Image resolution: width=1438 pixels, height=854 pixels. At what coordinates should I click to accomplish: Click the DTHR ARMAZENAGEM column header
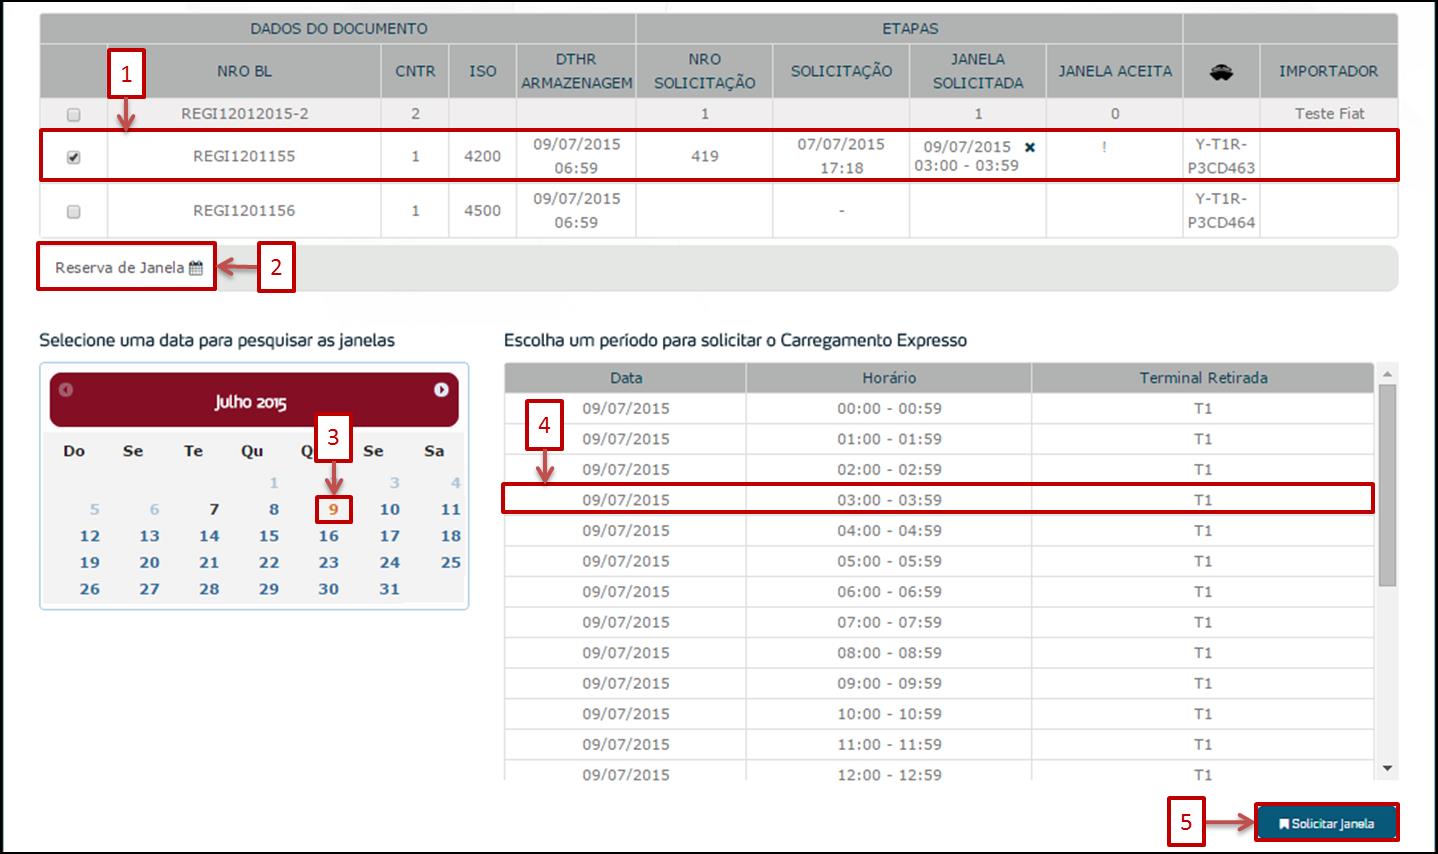[x=576, y=71]
